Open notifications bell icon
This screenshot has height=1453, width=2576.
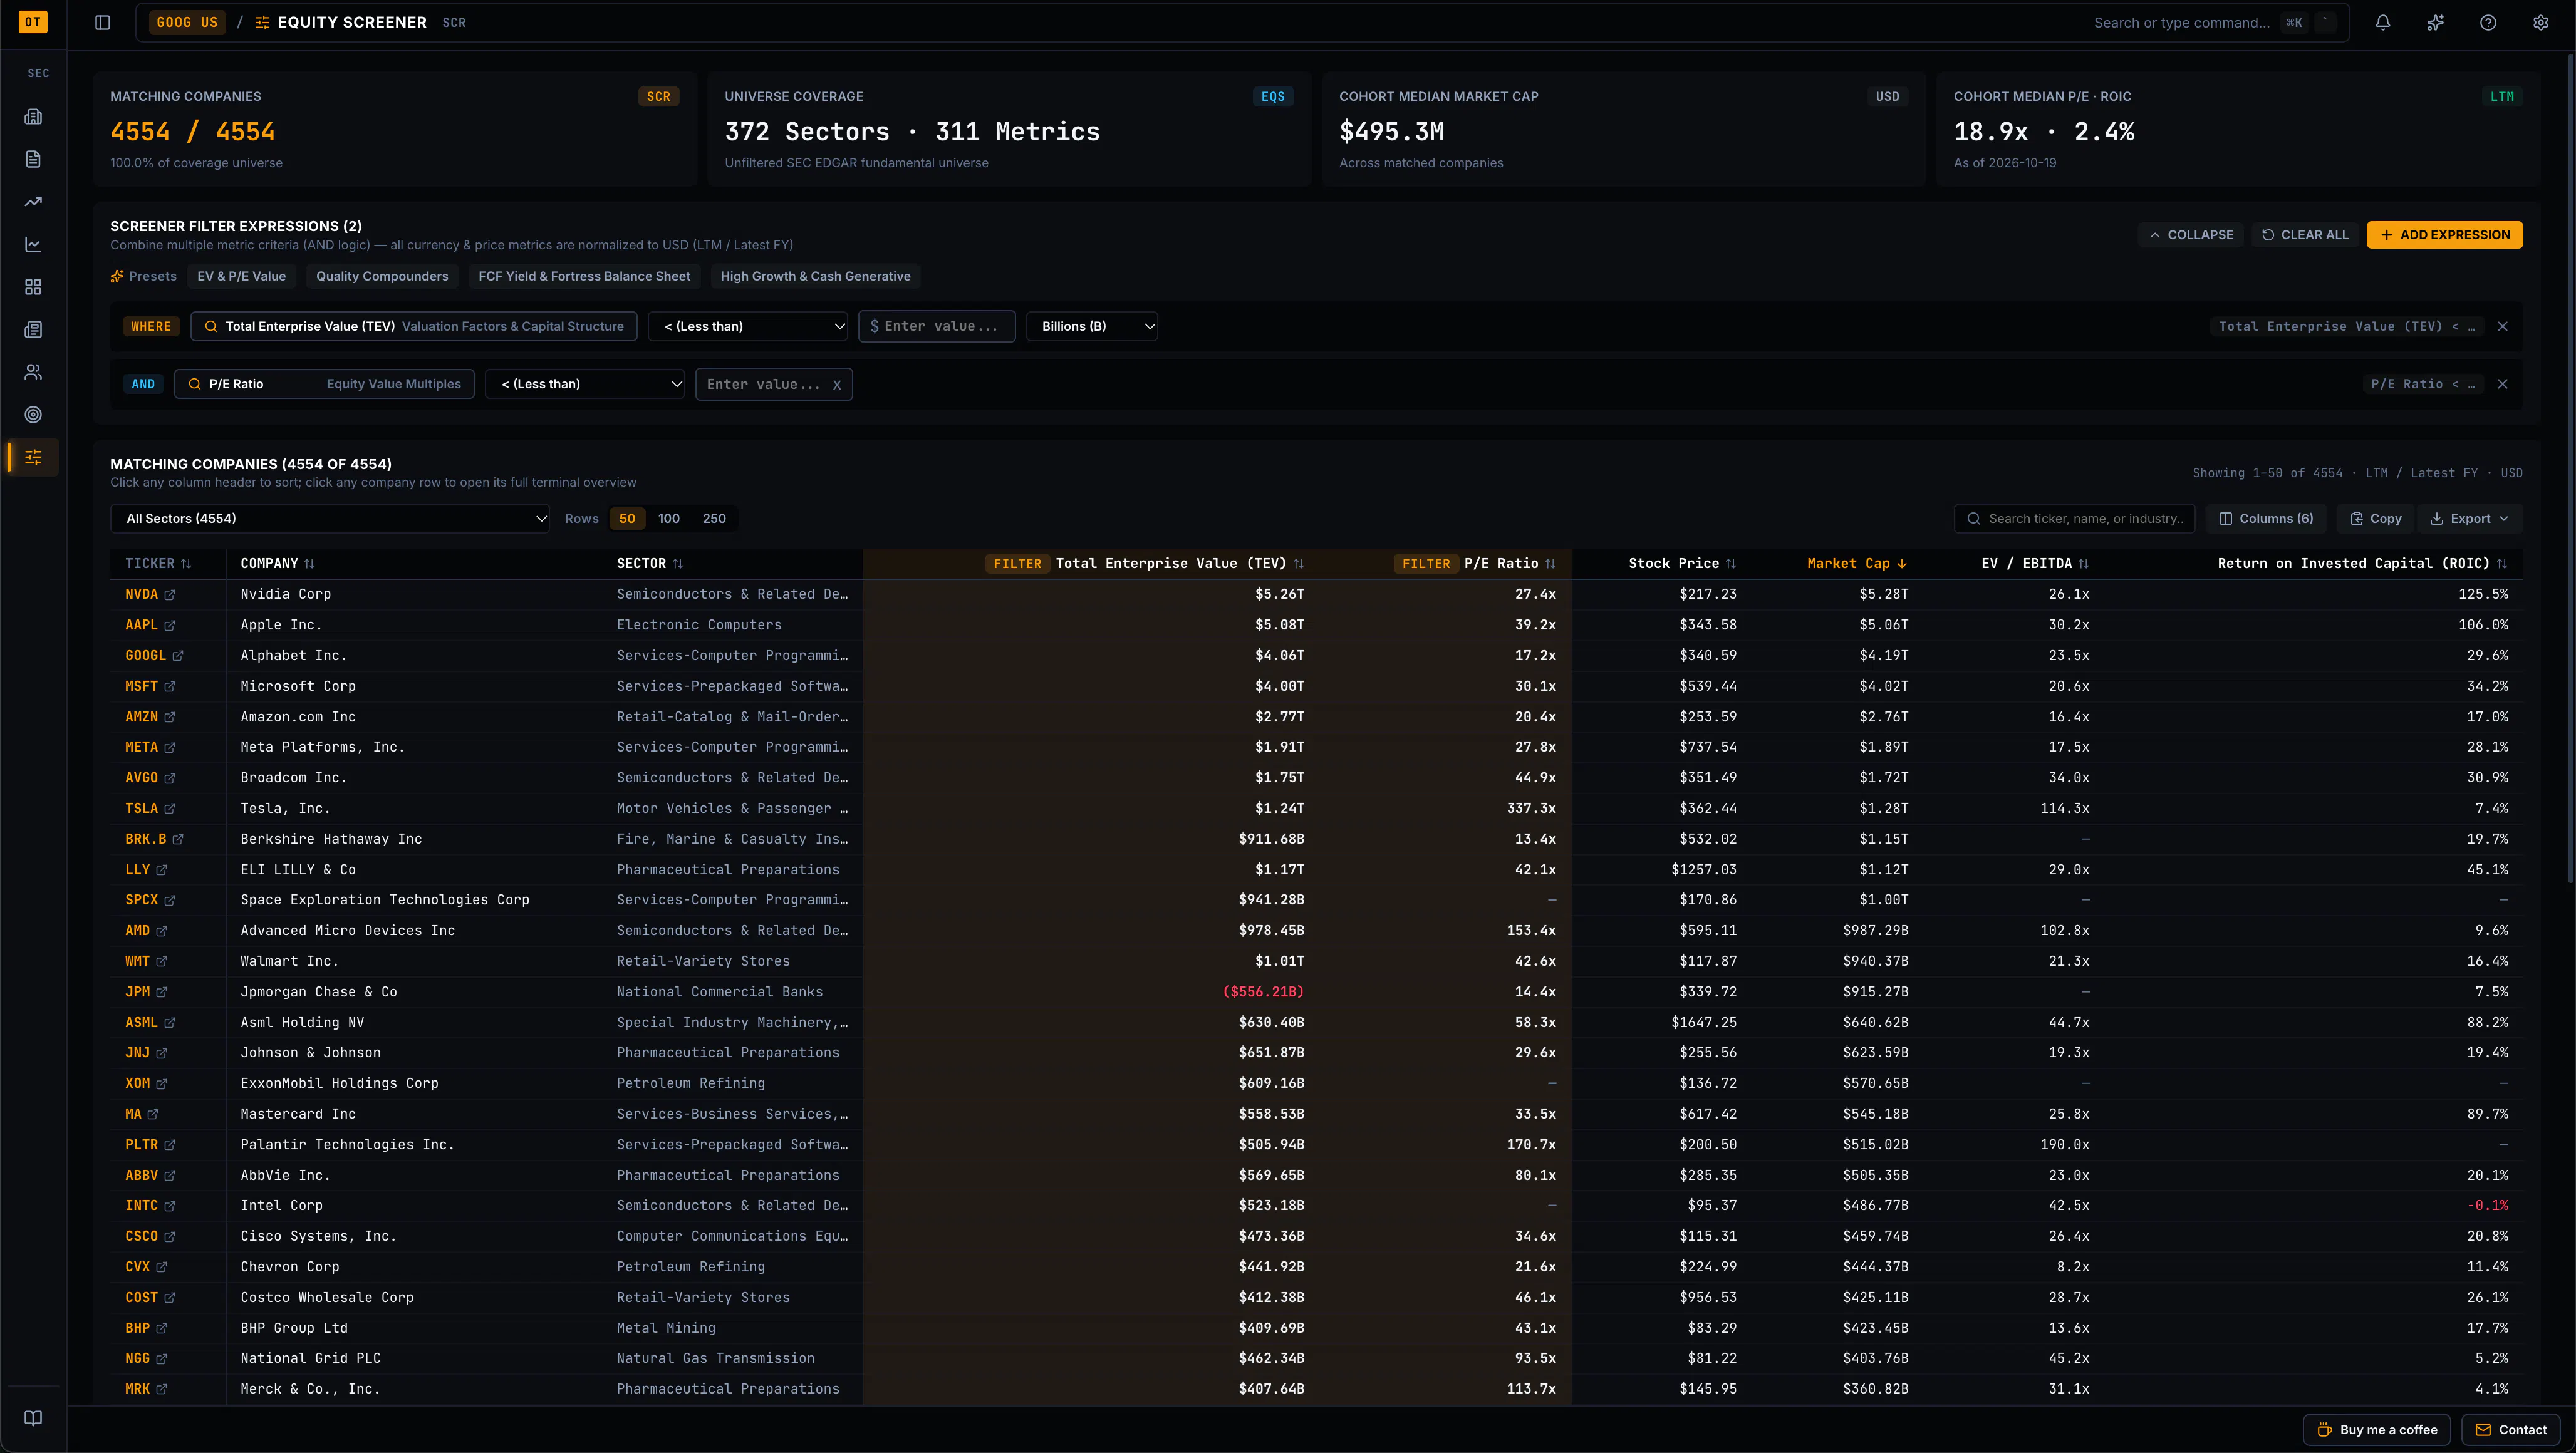[x=2383, y=22]
